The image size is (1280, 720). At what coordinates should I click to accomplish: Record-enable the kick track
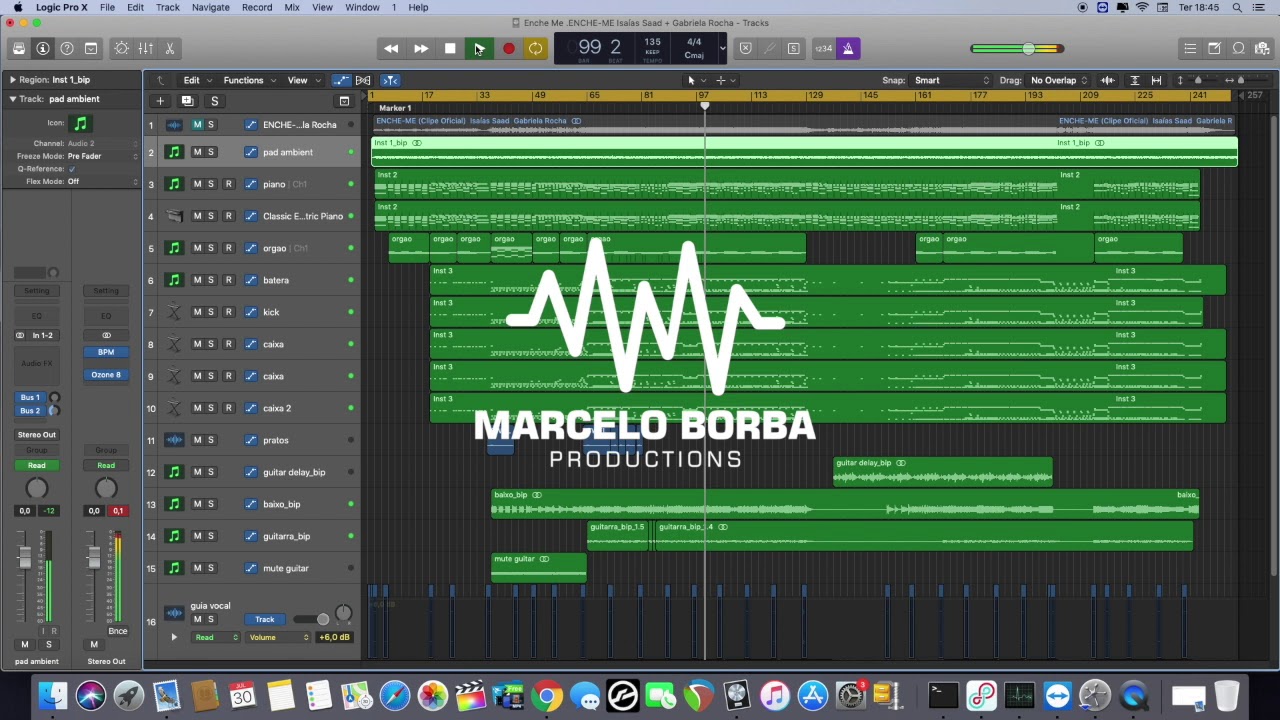(228, 312)
